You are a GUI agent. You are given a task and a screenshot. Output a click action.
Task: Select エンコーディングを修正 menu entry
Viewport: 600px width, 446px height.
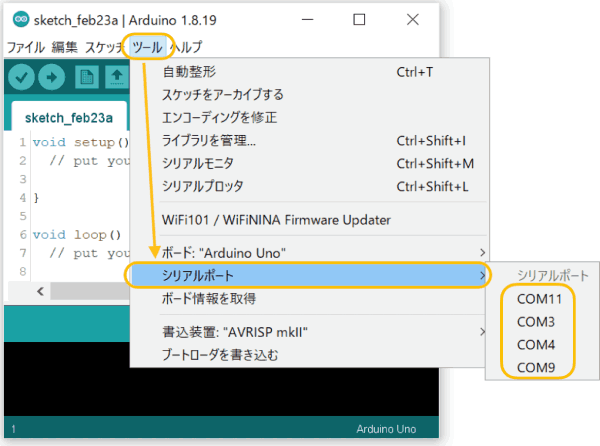click(309, 117)
